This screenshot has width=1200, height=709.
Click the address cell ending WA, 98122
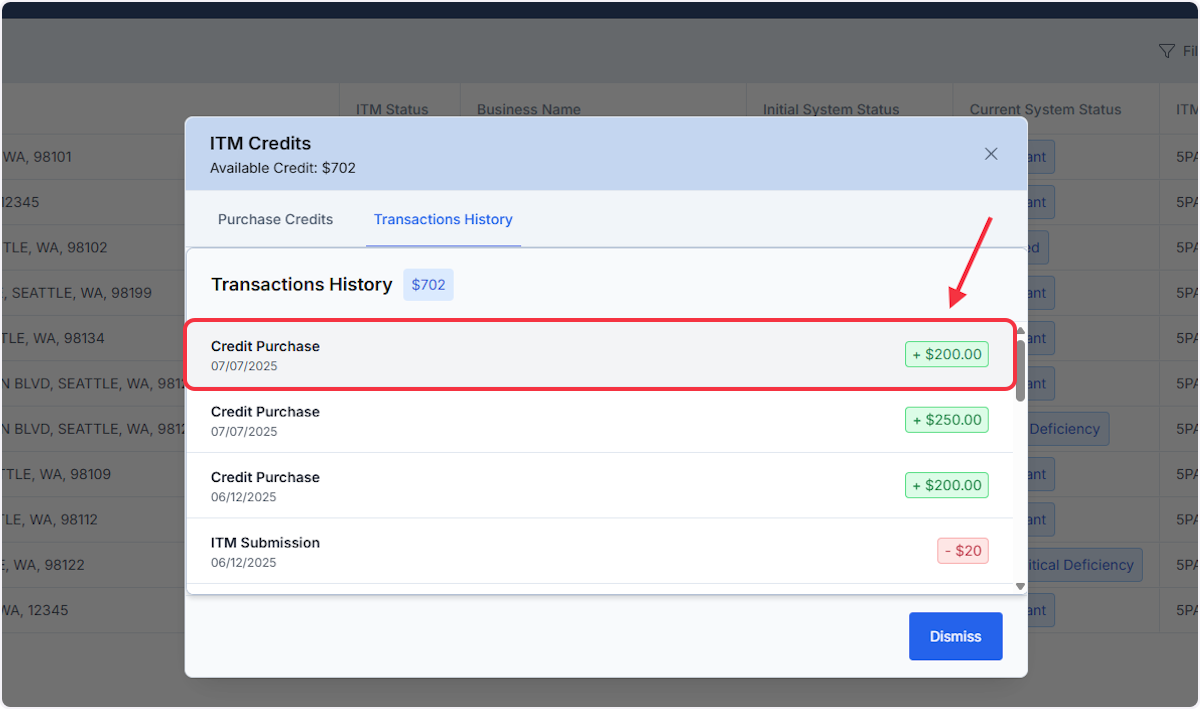click(x=43, y=565)
